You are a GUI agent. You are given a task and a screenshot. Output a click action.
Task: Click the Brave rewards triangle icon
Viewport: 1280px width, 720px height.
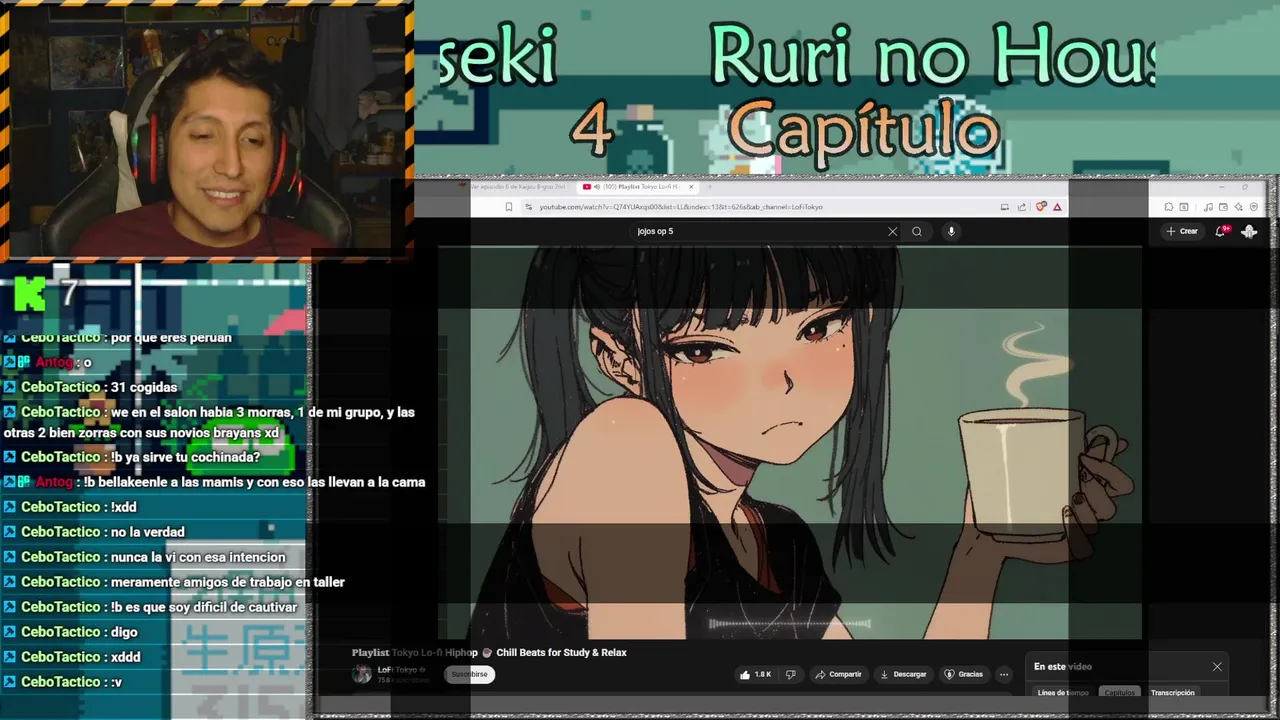pyautogui.click(x=1057, y=207)
